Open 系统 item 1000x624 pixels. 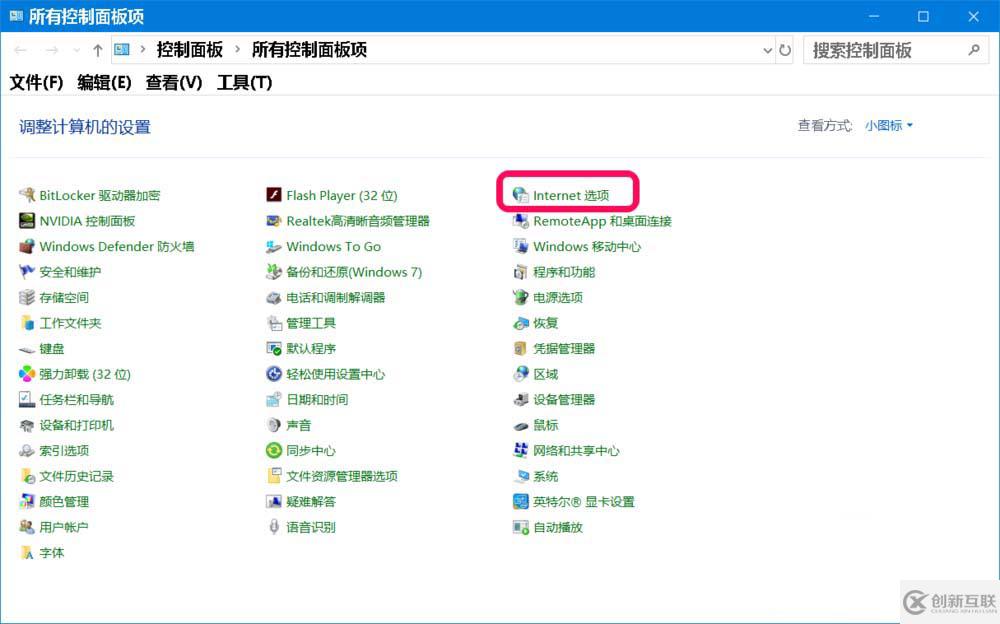545,476
